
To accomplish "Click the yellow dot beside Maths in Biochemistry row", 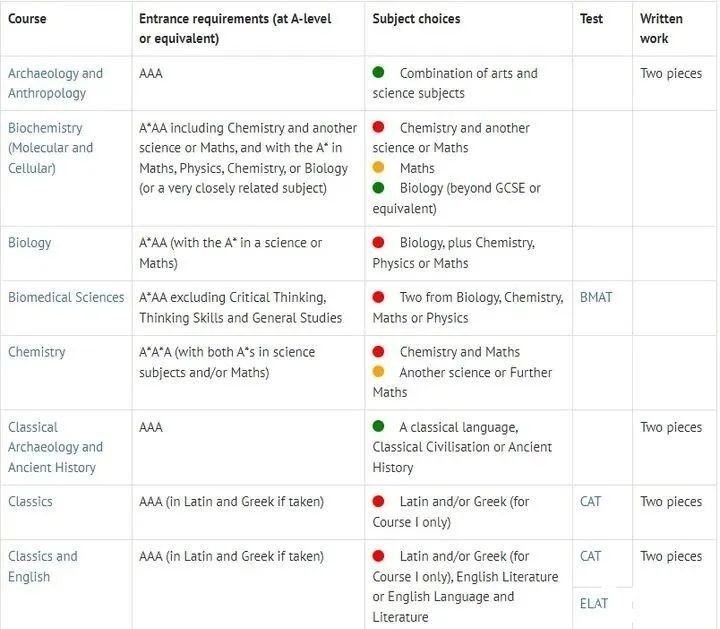I will [x=379, y=168].
